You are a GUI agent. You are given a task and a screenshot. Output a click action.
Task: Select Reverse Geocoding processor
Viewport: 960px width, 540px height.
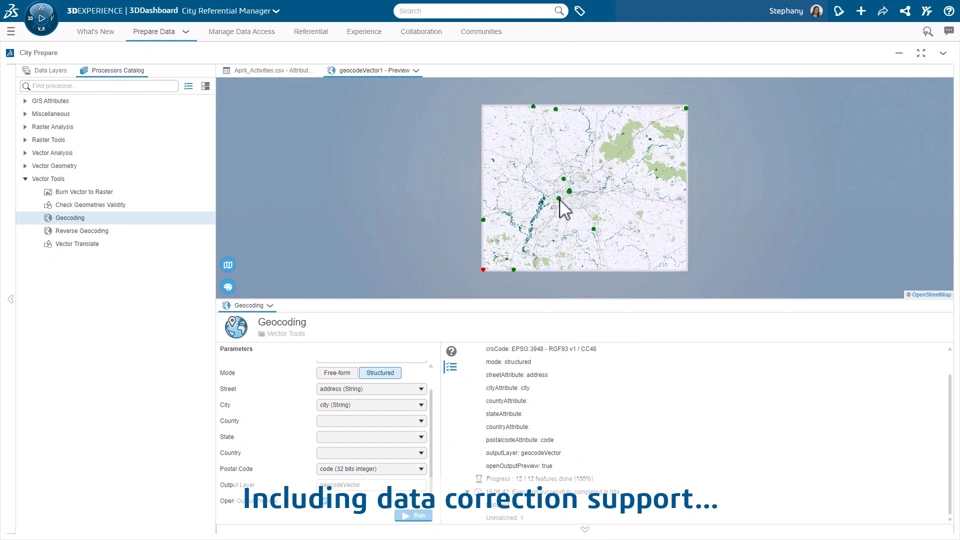81,231
